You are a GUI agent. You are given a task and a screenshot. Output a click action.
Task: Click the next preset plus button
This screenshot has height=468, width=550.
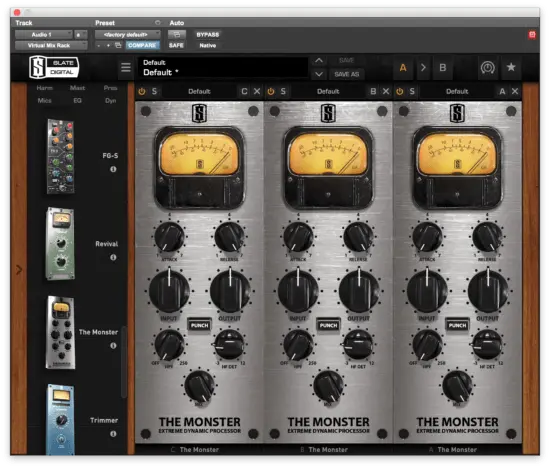point(108,45)
